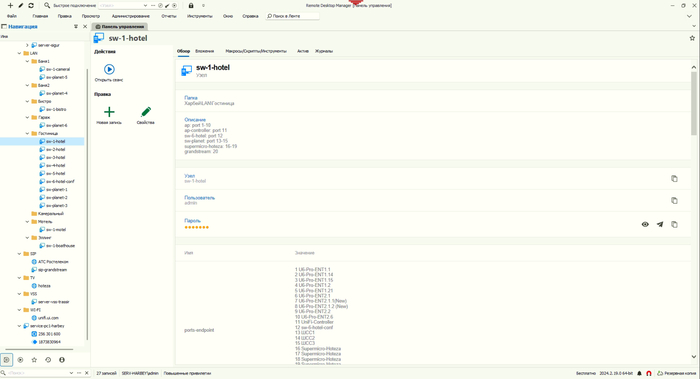Collapse the SIP folder
The width and height of the screenshot is (700, 379).
pos(19,254)
